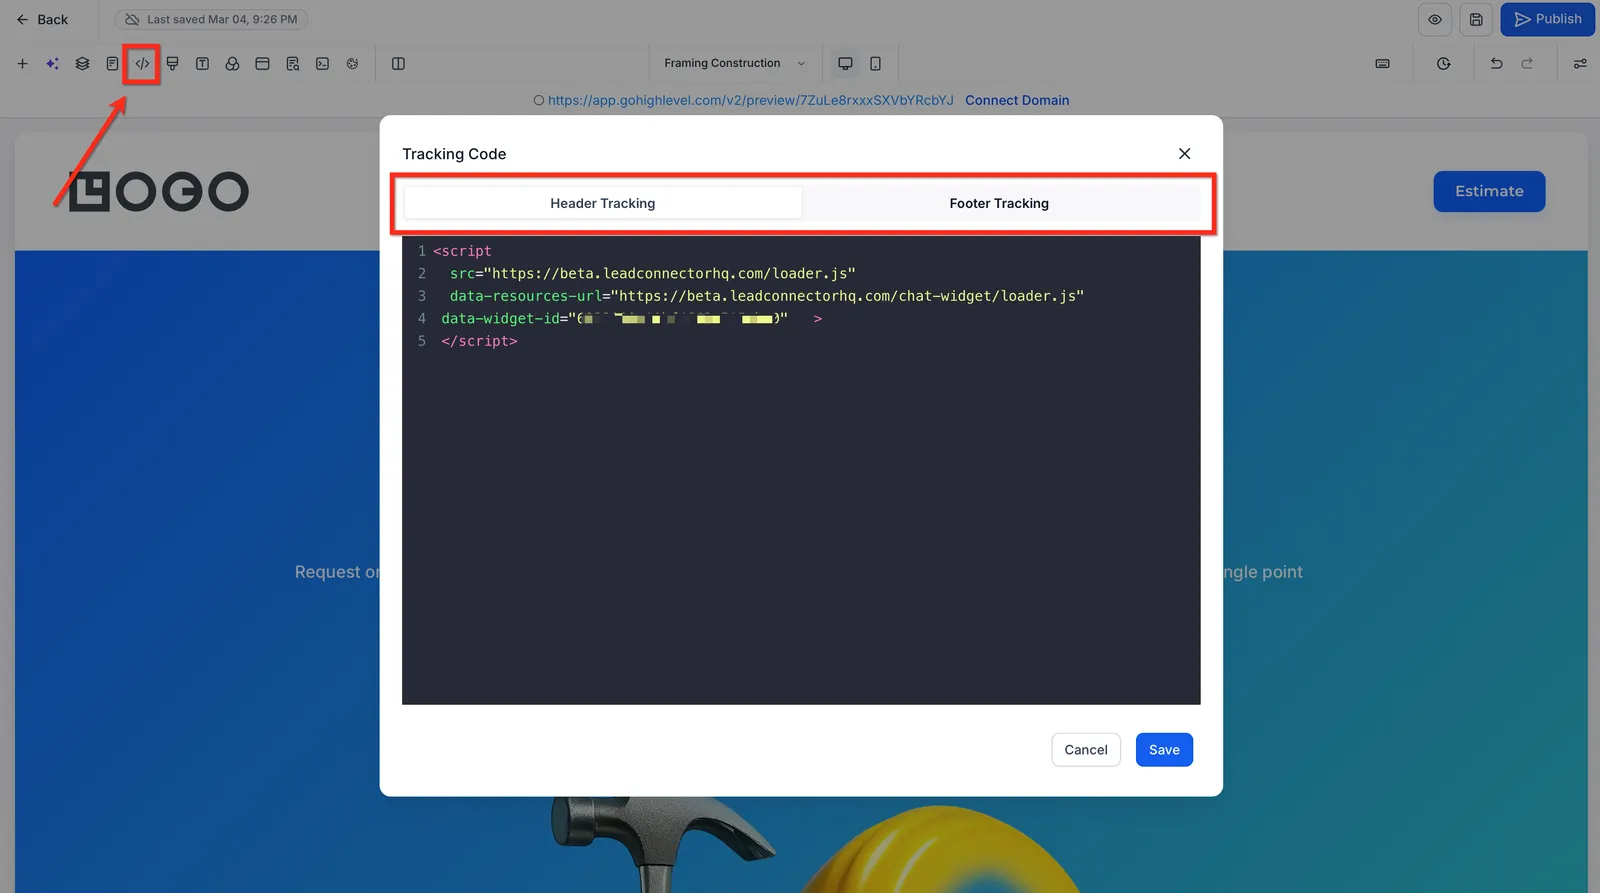Open the Connect Domain link

click(x=1017, y=100)
